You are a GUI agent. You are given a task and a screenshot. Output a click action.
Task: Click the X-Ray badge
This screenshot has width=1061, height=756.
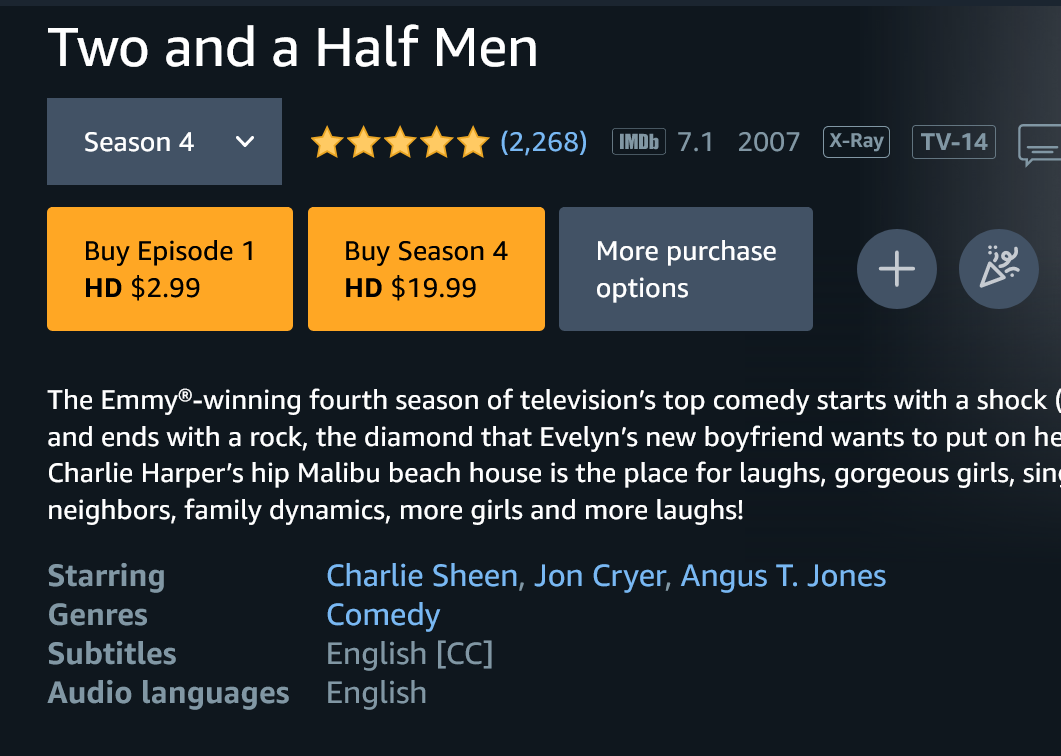[x=856, y=142]
